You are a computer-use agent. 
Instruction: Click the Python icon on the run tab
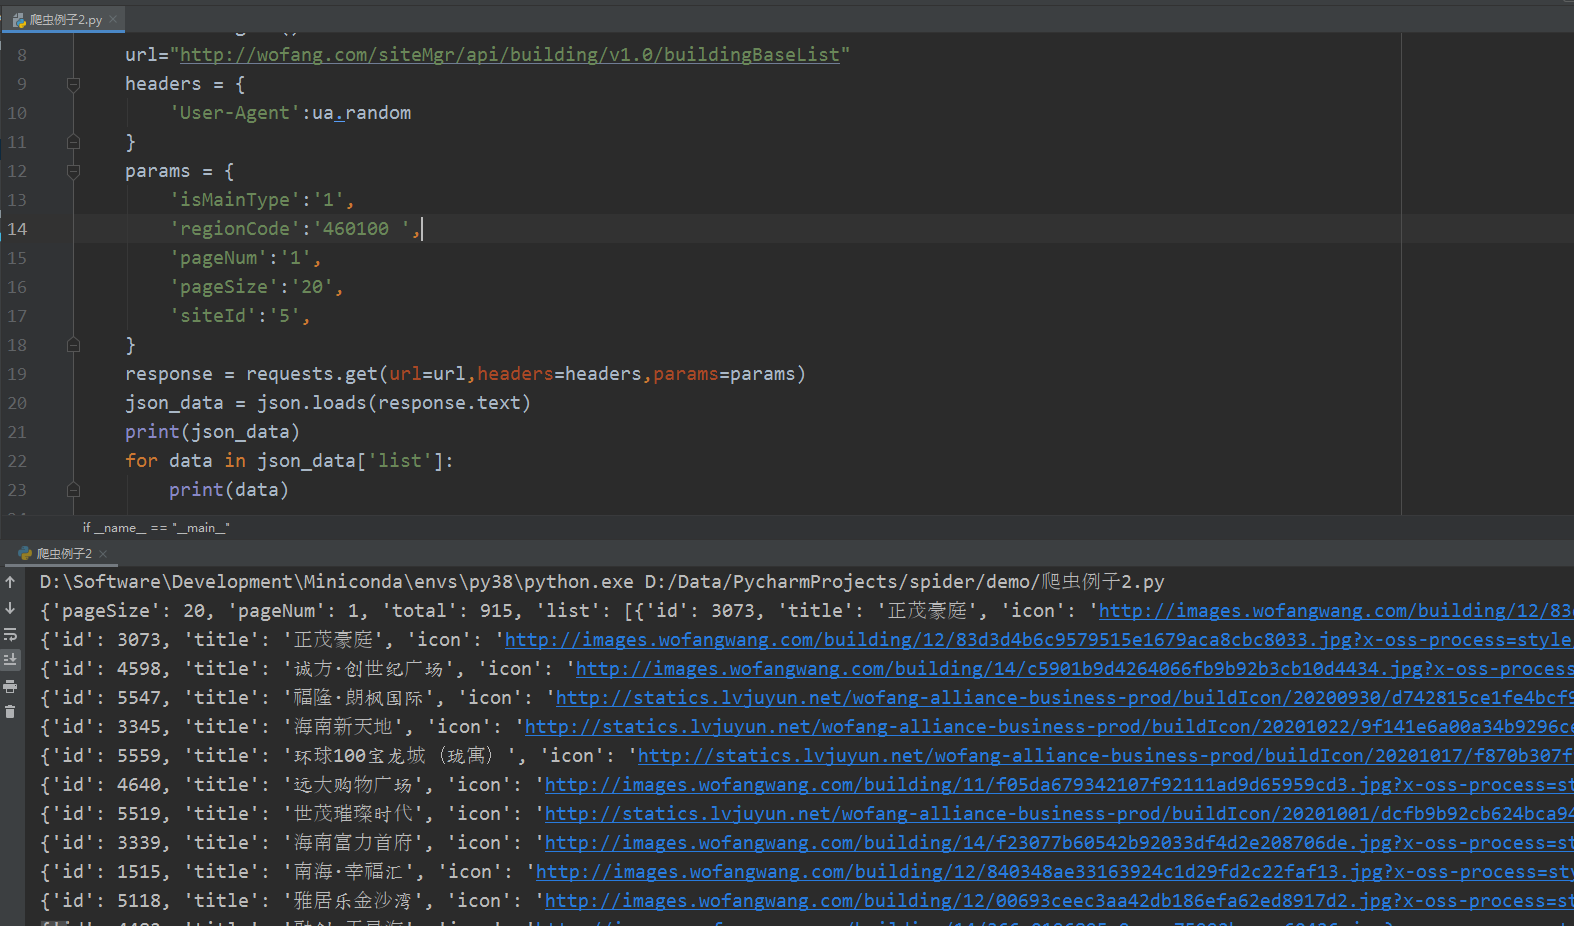pyautogui.click(x=25, y=553)
